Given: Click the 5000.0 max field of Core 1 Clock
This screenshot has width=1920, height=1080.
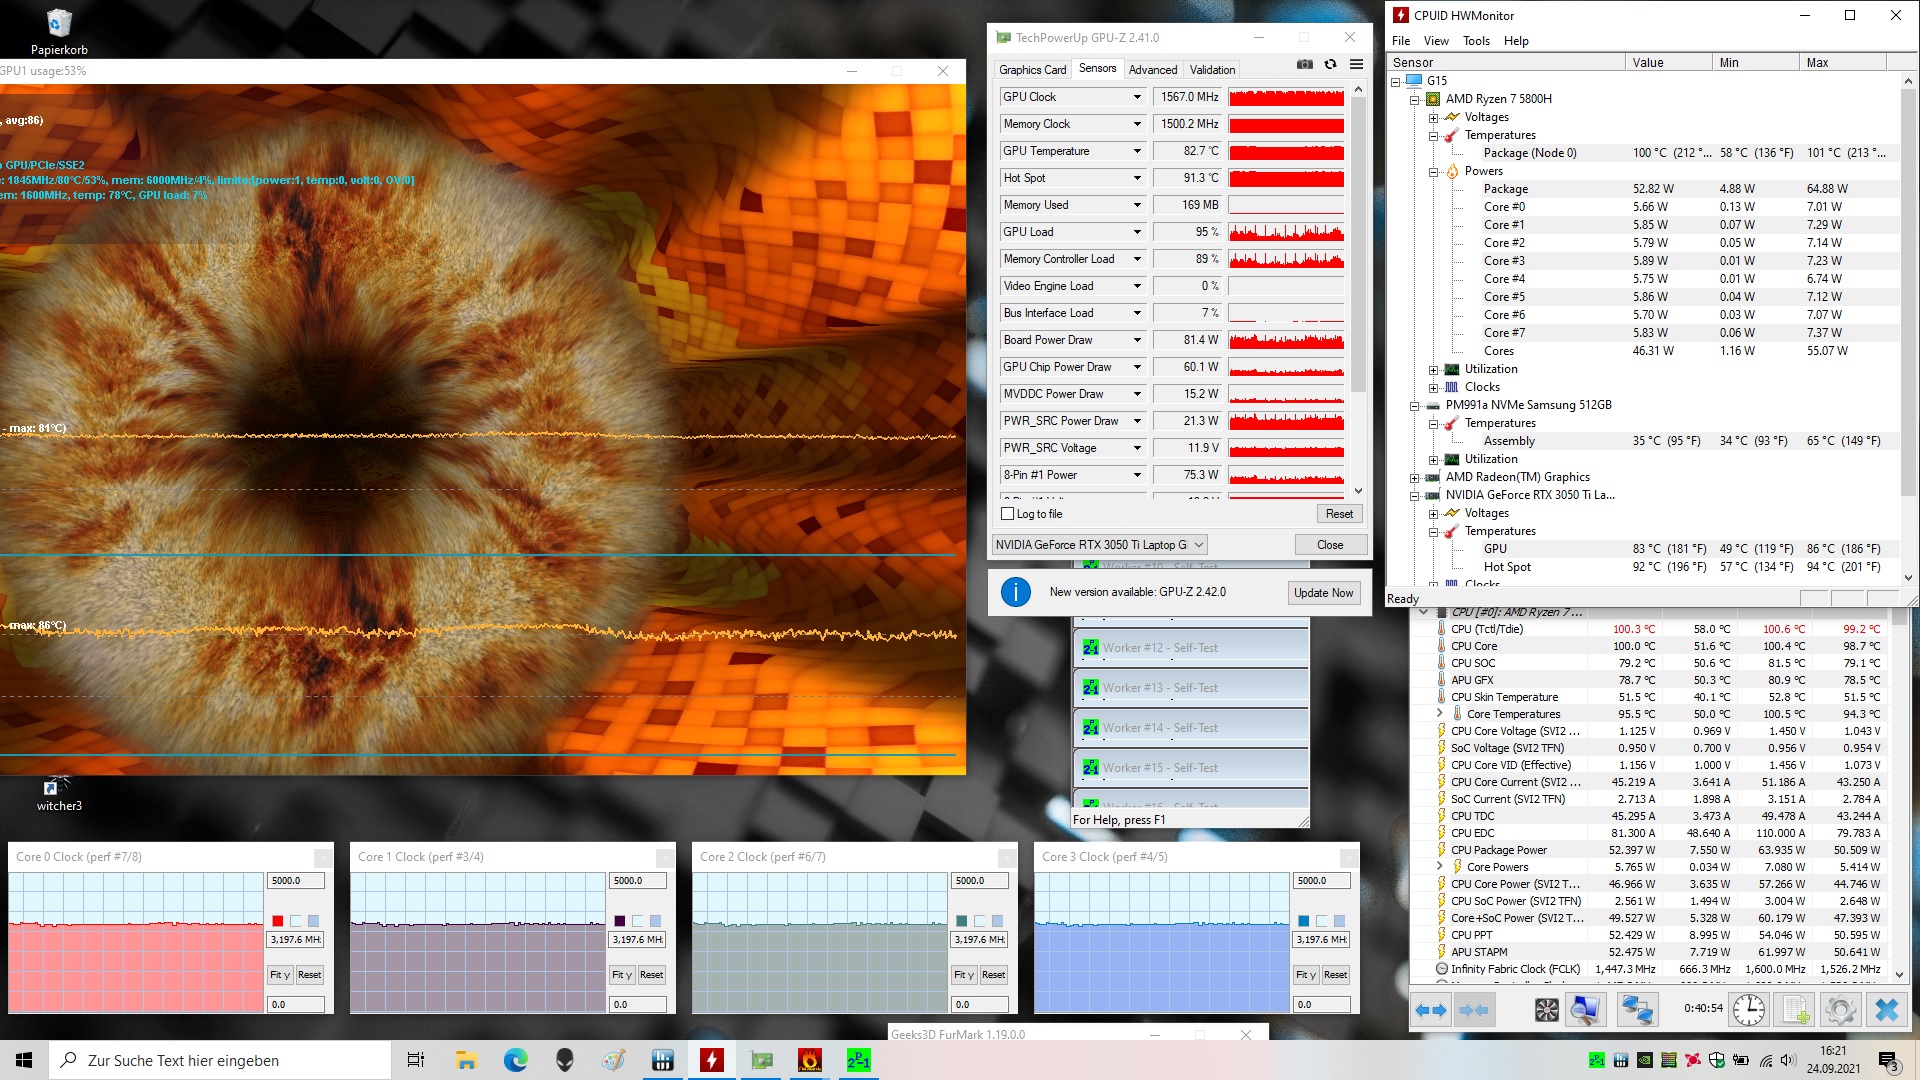Looking at the screenshot, I should pos(636,881).
